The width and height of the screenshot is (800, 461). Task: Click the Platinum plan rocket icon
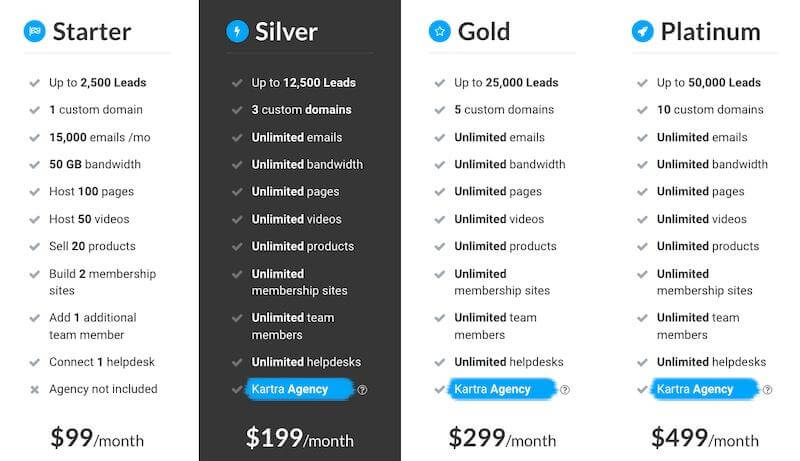642,31
